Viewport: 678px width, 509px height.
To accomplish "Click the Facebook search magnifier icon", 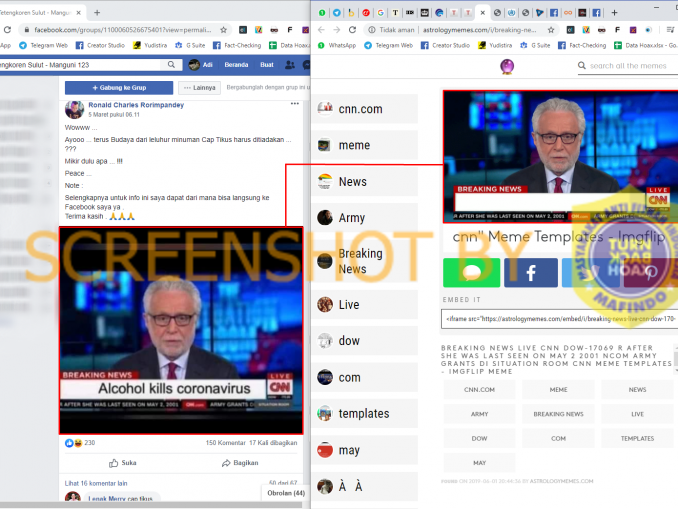I will click(x=171, y=64).
